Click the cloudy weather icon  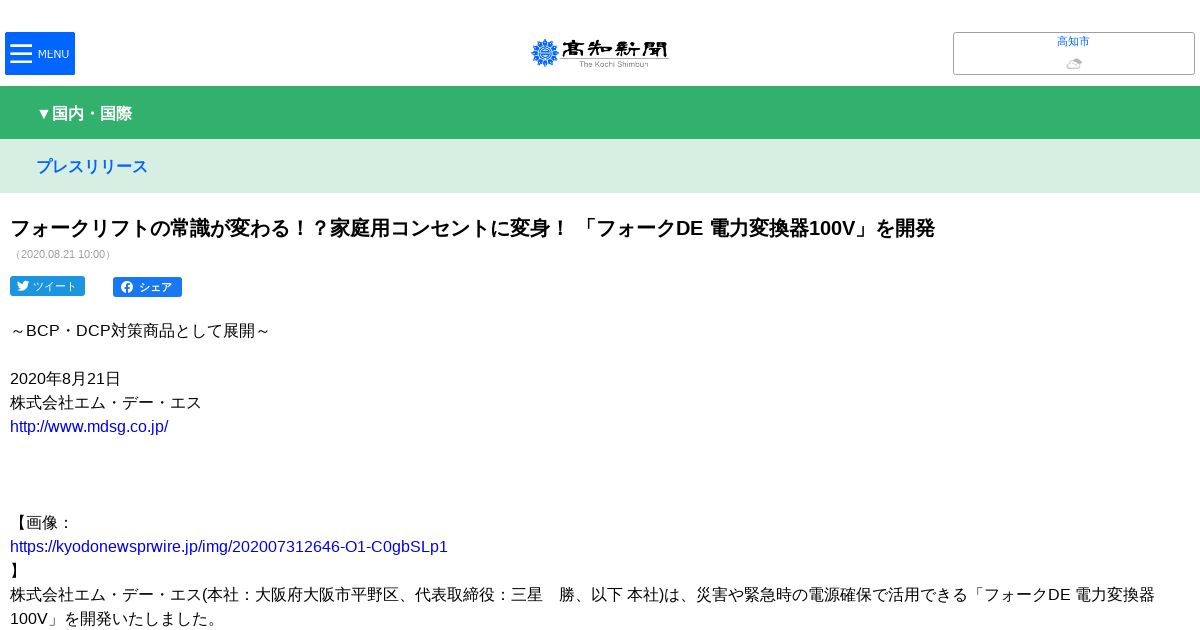click(1074, 63)
